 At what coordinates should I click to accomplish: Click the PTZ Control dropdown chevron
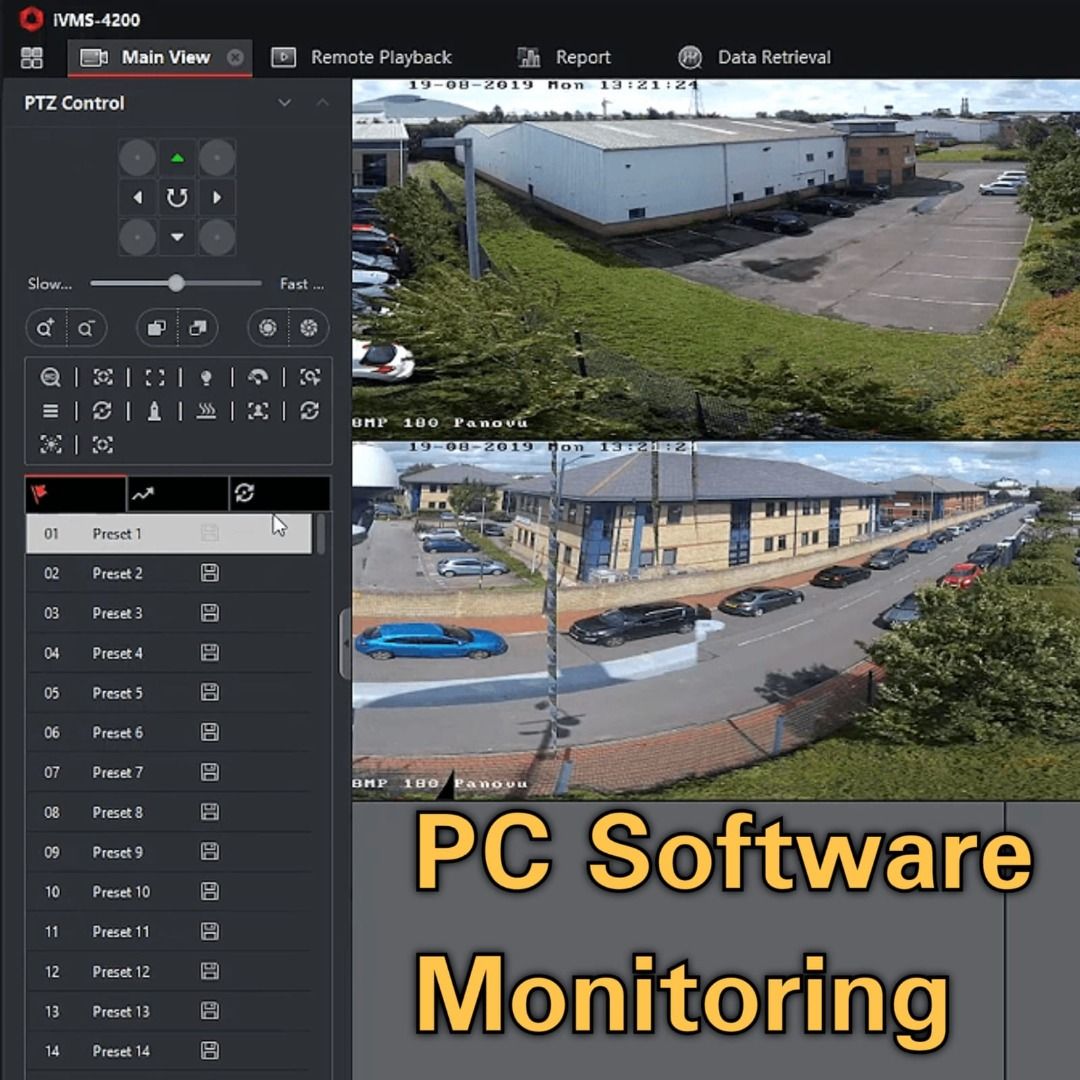[x=285, y=103]
